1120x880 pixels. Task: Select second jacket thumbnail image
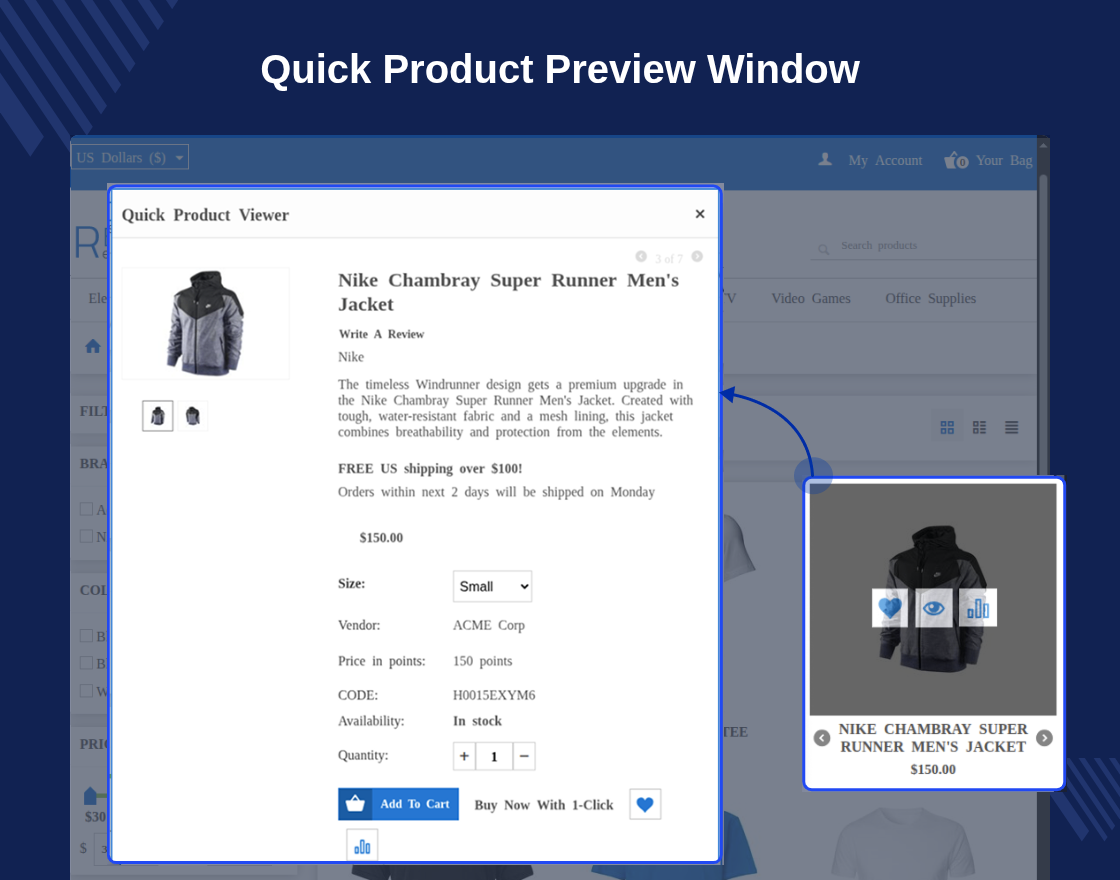pyautogui.click(x=192, y=416)
